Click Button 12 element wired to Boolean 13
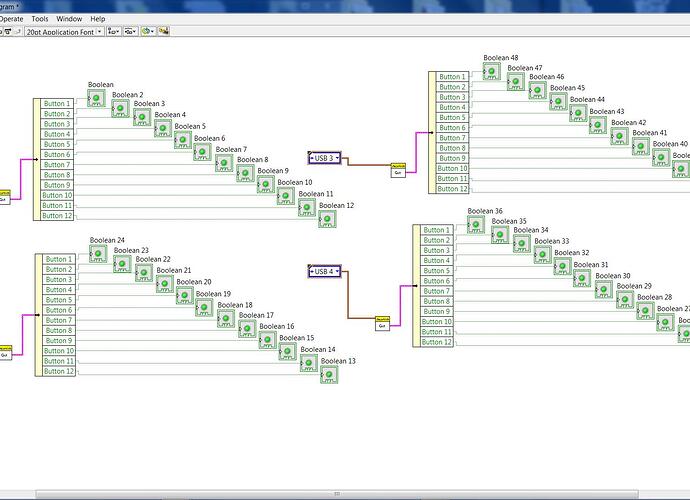690x500 pixels. tap(59, 371)
